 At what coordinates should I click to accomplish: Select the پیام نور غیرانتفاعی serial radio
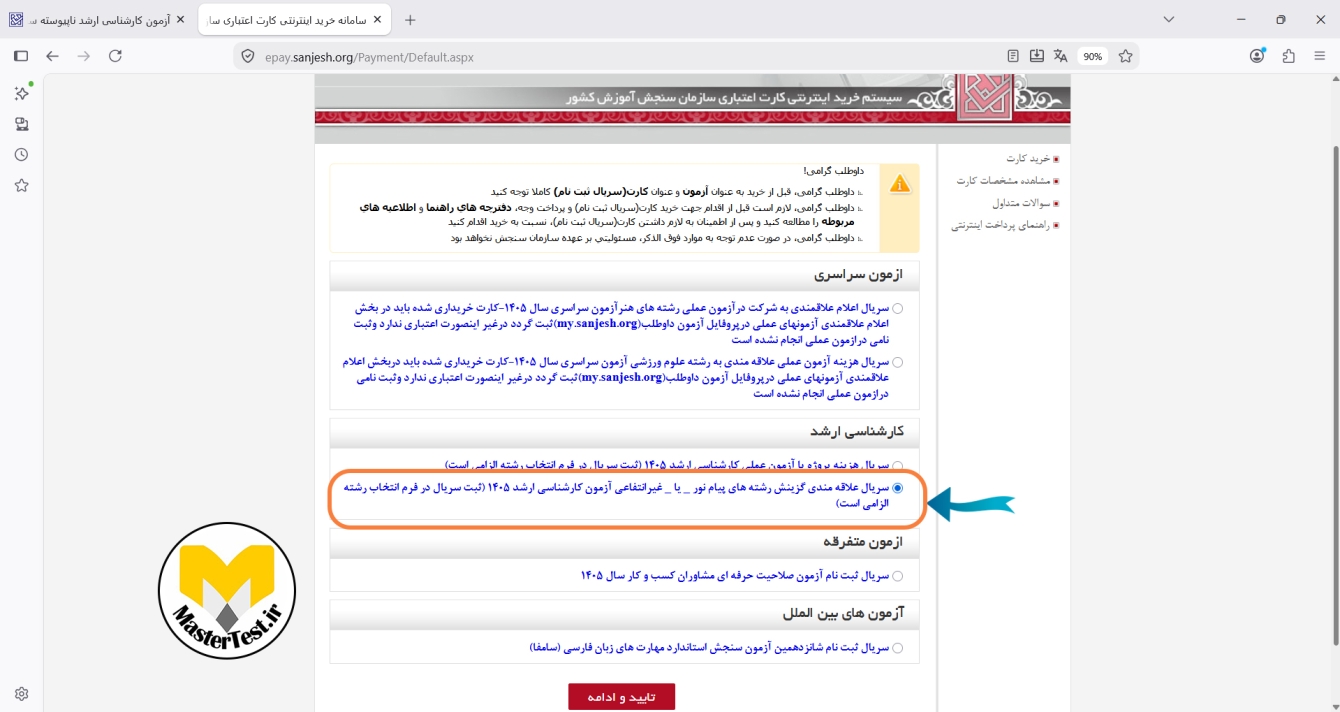coord(897,488)
